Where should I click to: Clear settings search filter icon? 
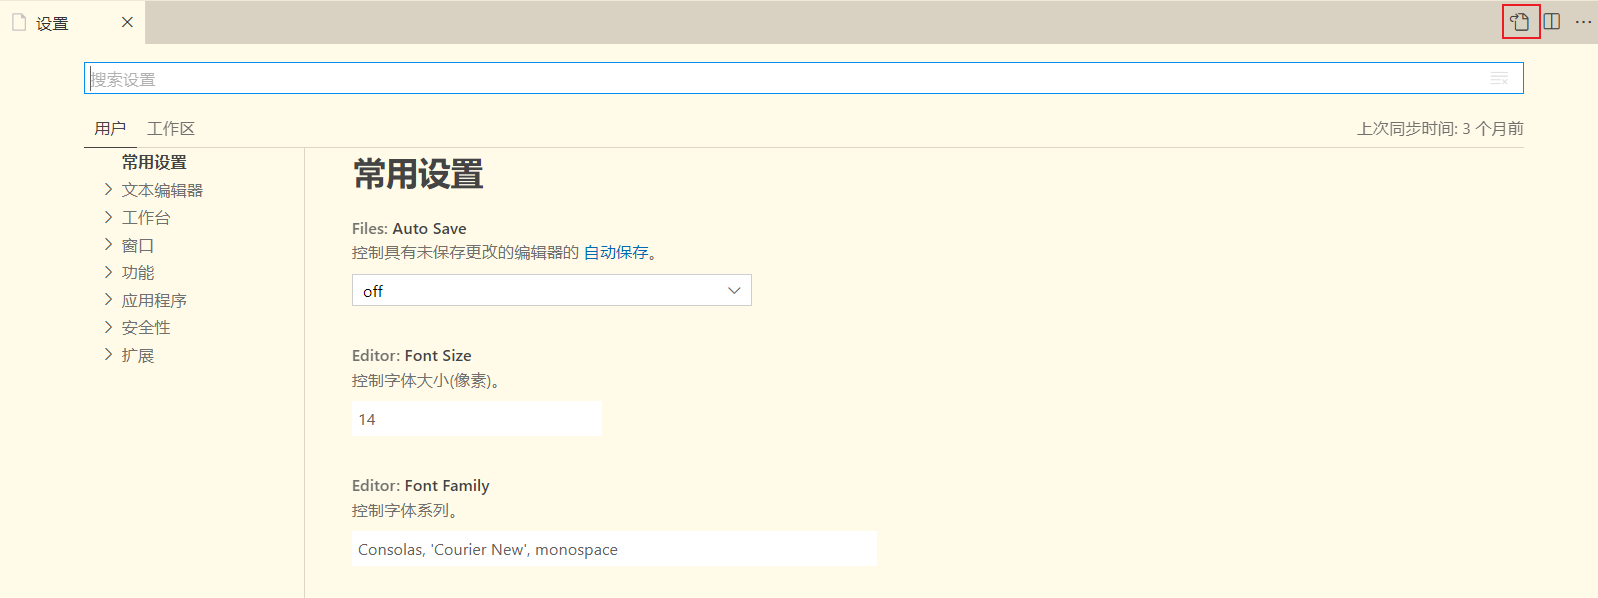pyautogui.click(x=1499, y=78)
